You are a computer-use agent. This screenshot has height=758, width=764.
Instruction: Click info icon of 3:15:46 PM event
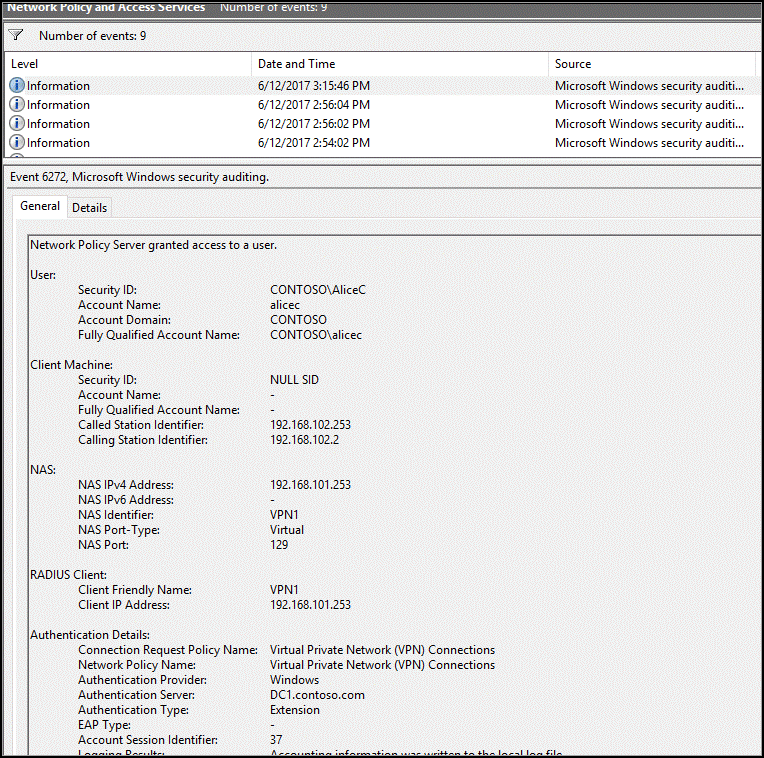17,85
